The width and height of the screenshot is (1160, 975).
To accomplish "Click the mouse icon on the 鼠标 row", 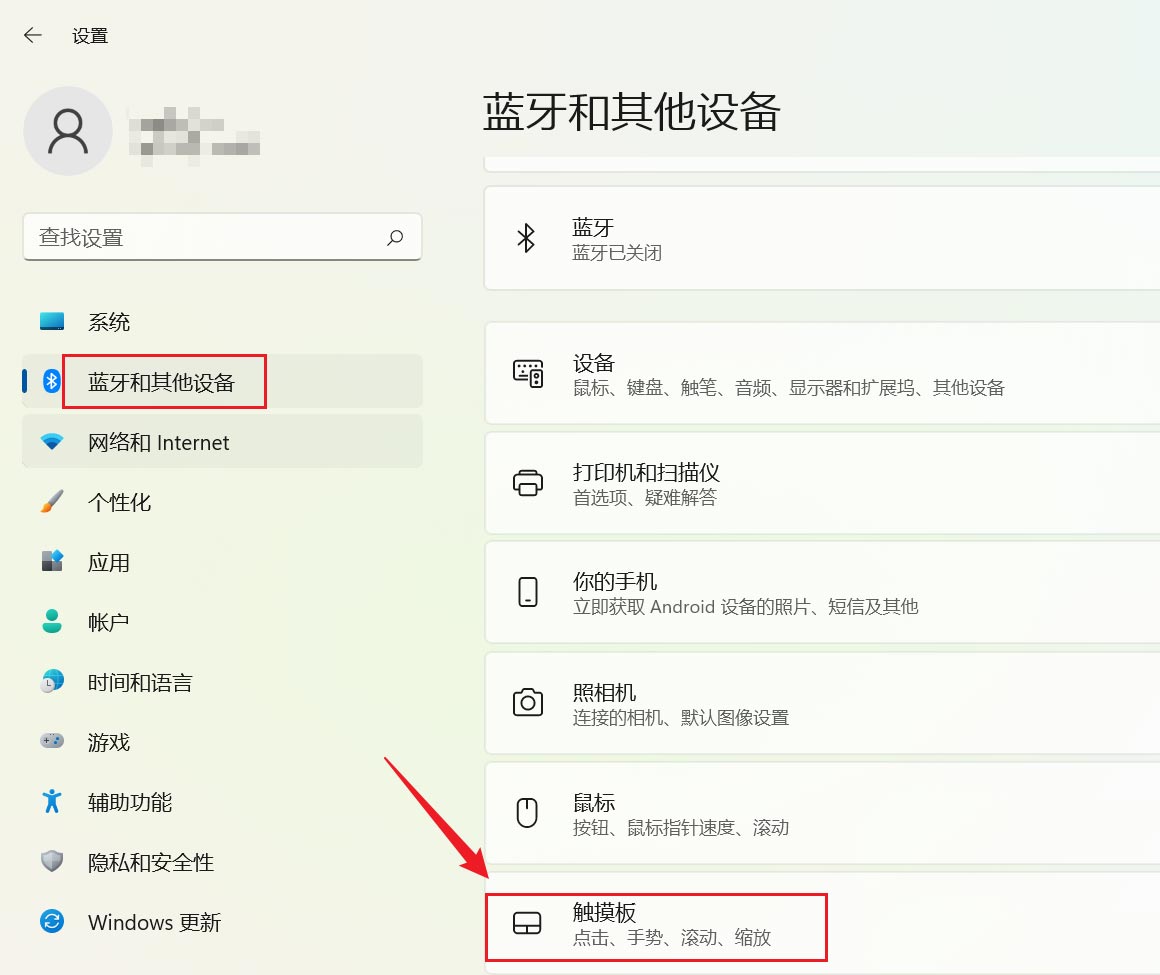I will pos(528,813).
